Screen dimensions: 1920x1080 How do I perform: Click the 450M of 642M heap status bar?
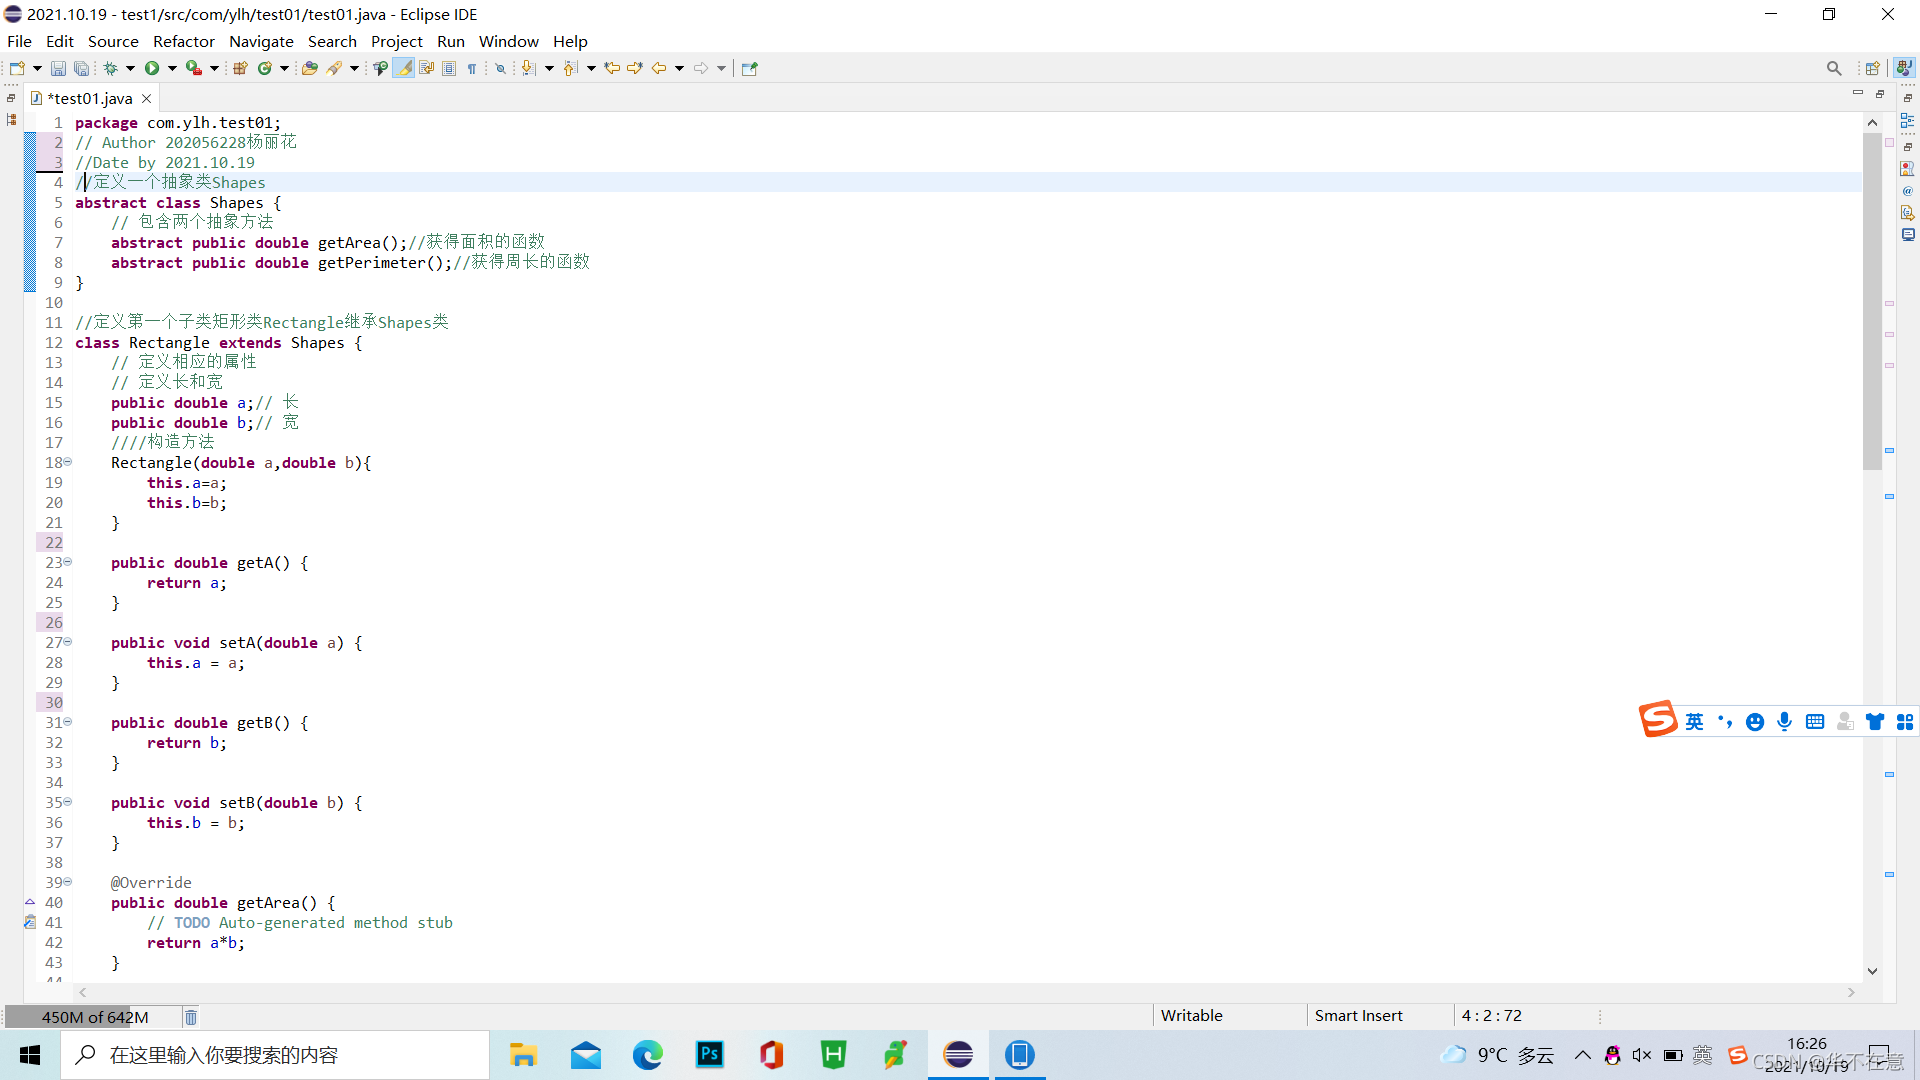(95, 1017)
